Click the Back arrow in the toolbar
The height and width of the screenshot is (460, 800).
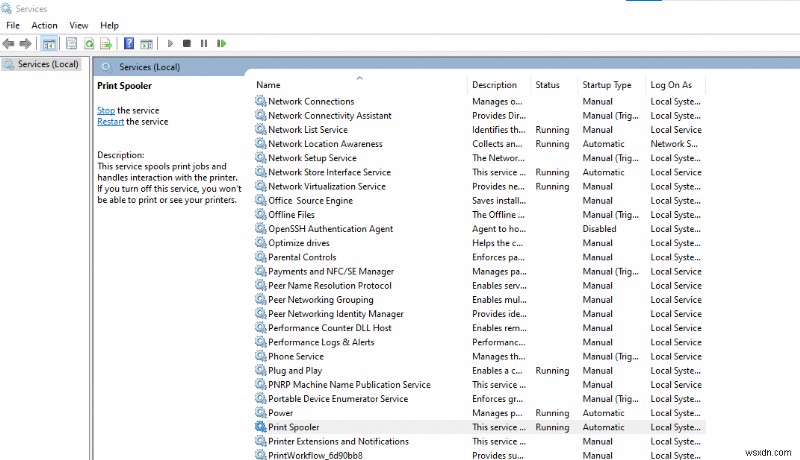point(9,44)
